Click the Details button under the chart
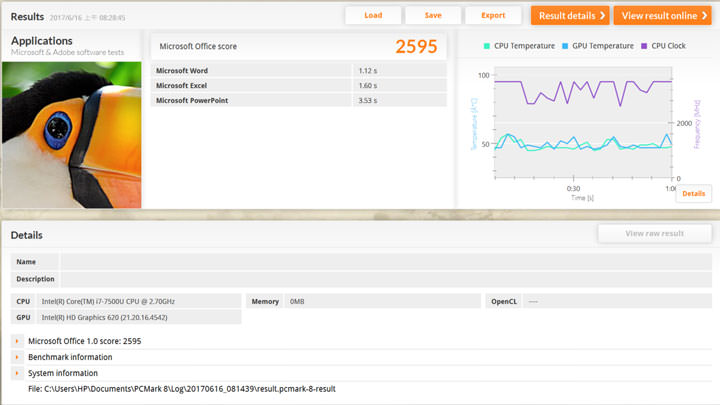This screenshot has width=720, height=405. [693, 193]
